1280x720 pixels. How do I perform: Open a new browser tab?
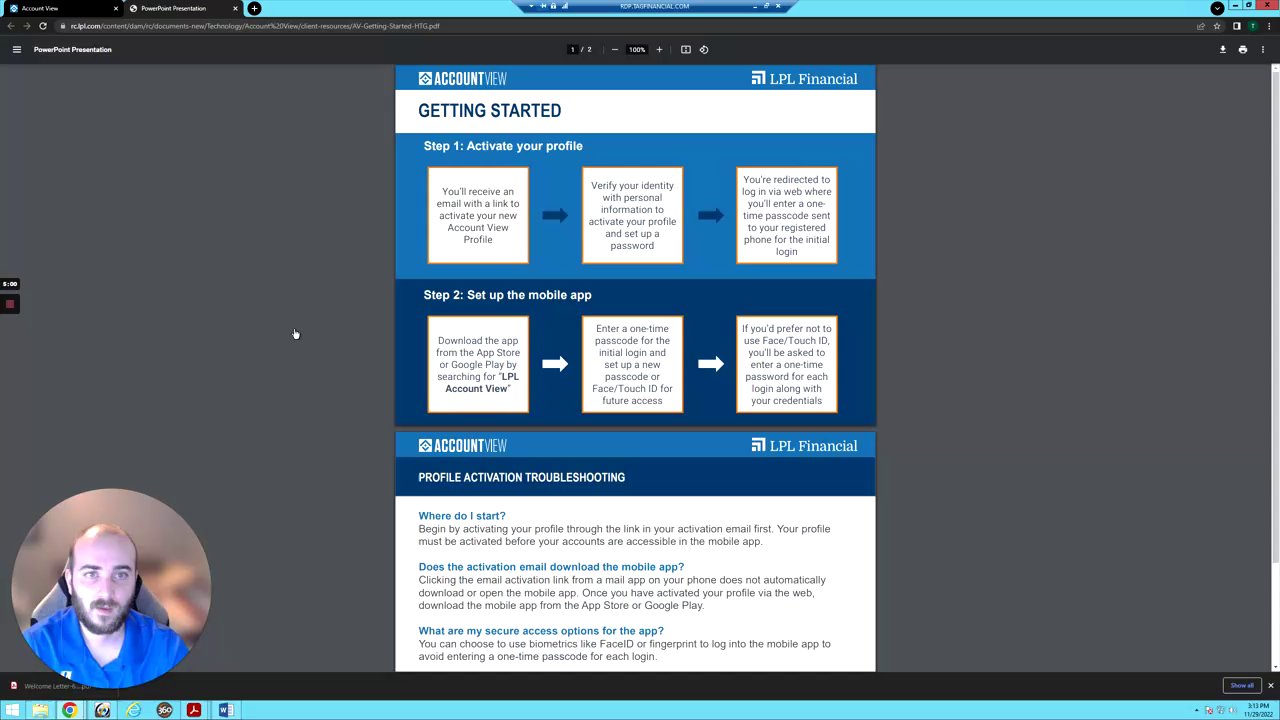[254, 8]
